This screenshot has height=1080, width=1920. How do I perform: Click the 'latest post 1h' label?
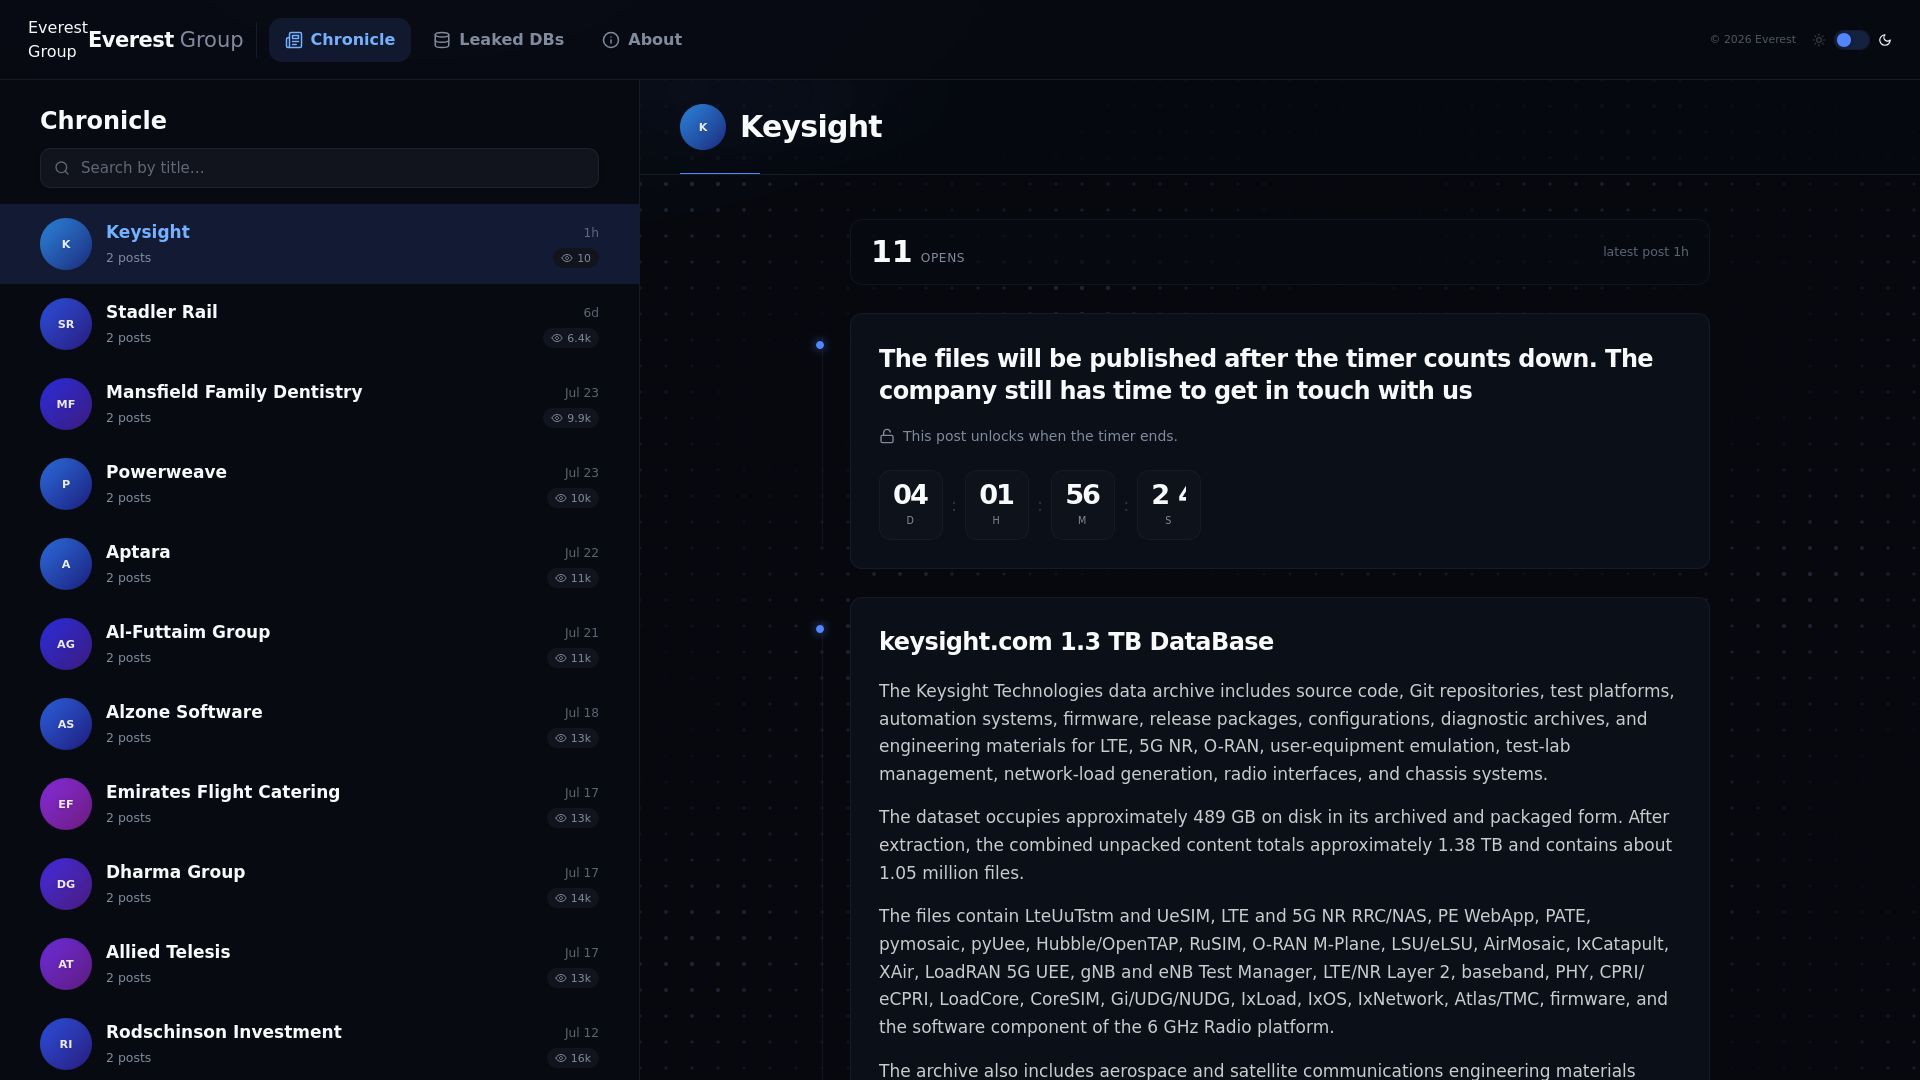(1646, 252)
